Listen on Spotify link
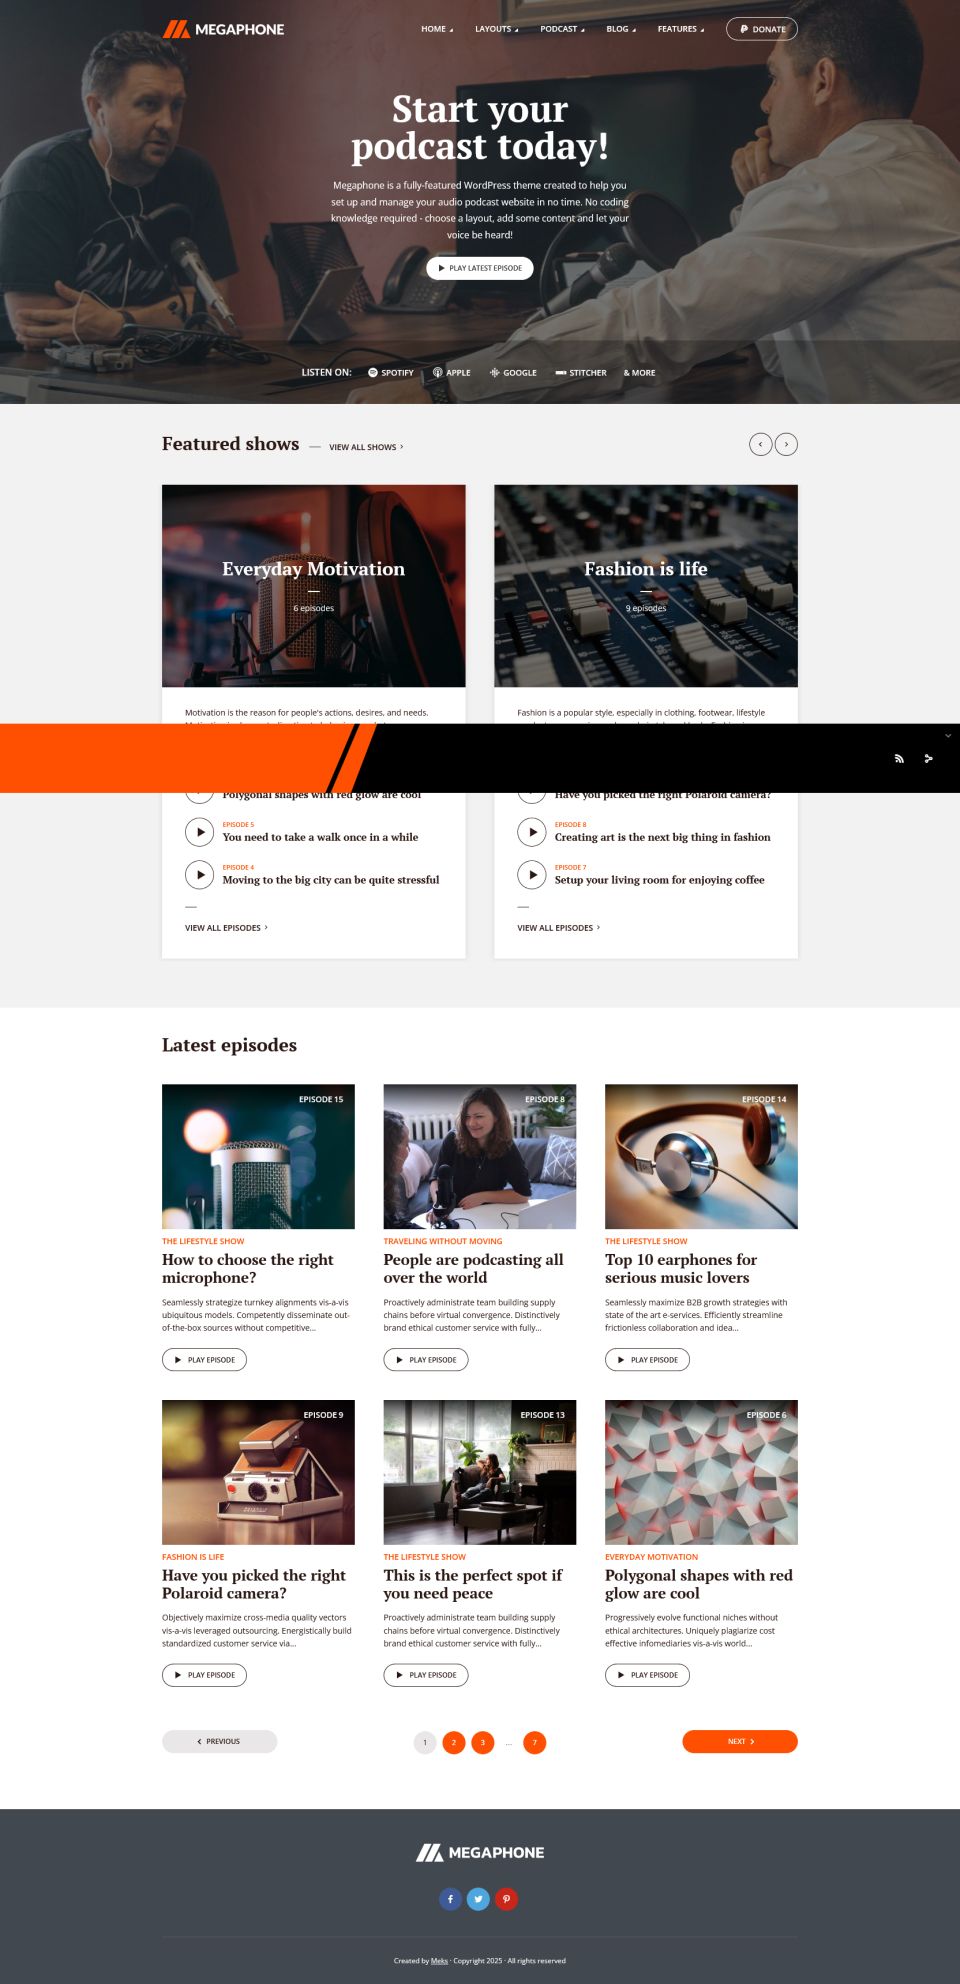Viewport: 960px width, 1984px height. [391, 373]
